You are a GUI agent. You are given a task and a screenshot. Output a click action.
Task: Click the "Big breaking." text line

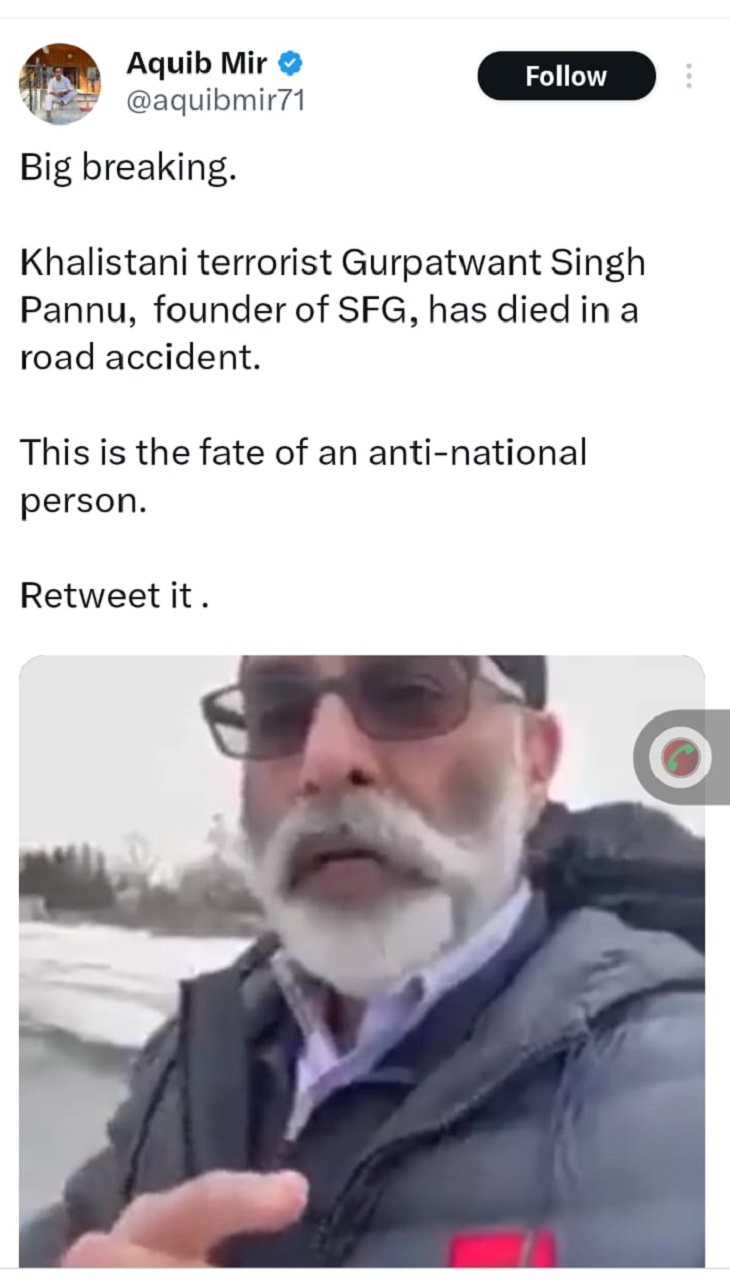click(129, 167)
